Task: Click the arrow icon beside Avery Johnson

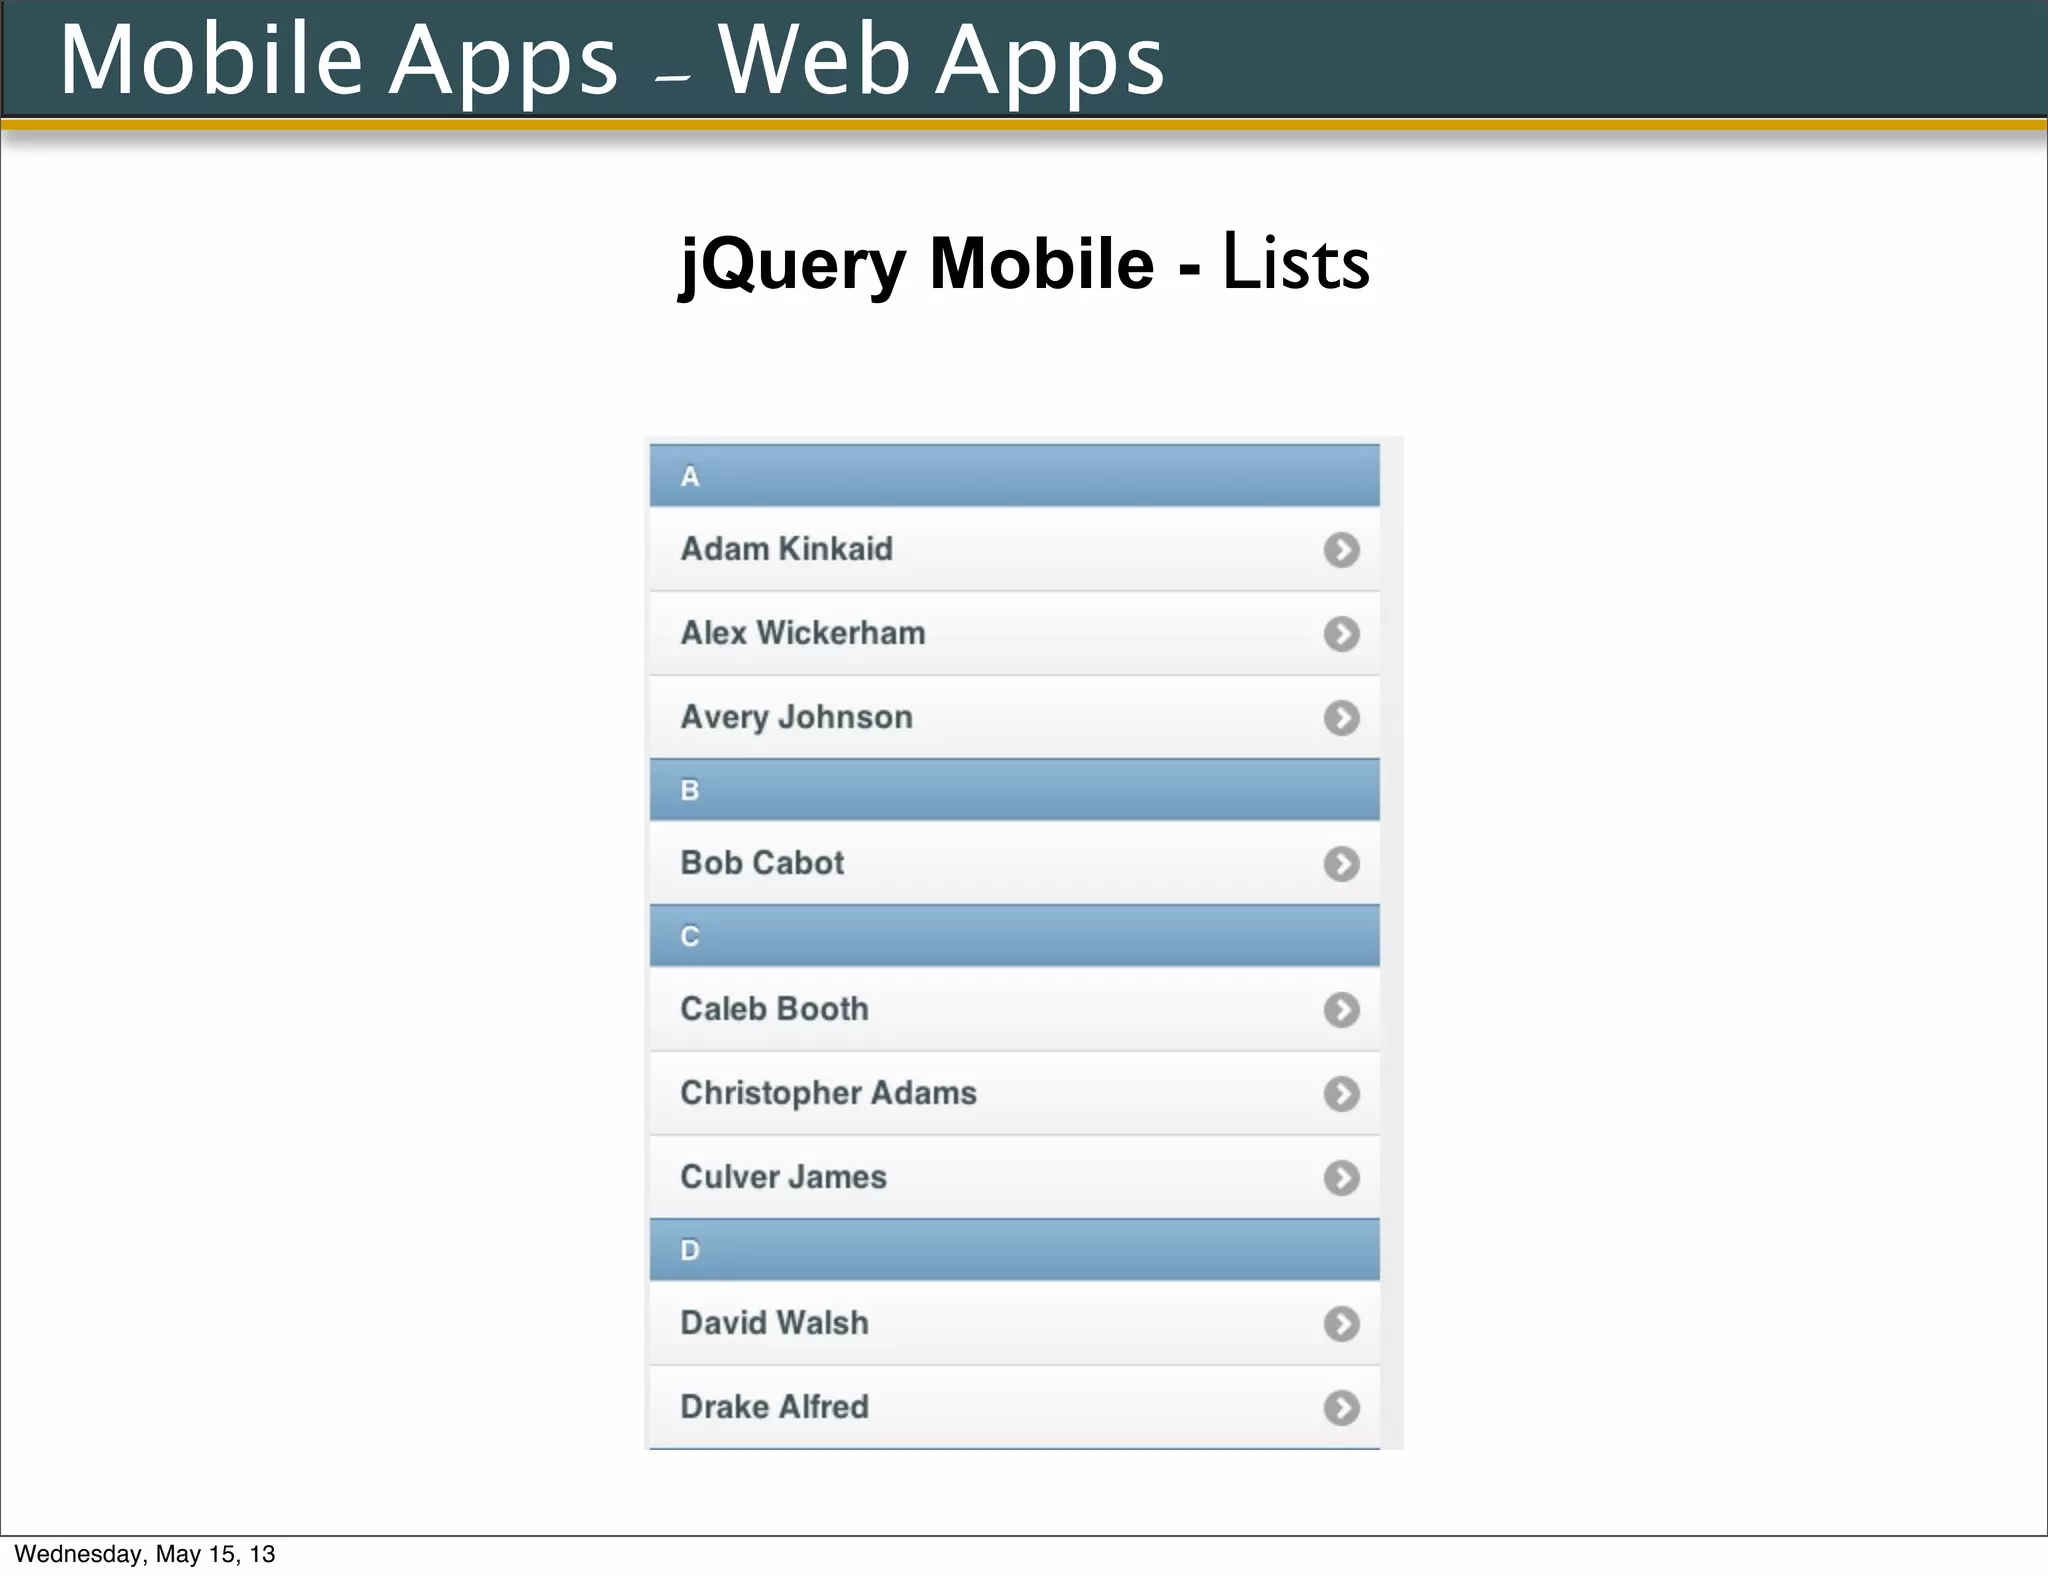Action: (x=1341, y=717)
